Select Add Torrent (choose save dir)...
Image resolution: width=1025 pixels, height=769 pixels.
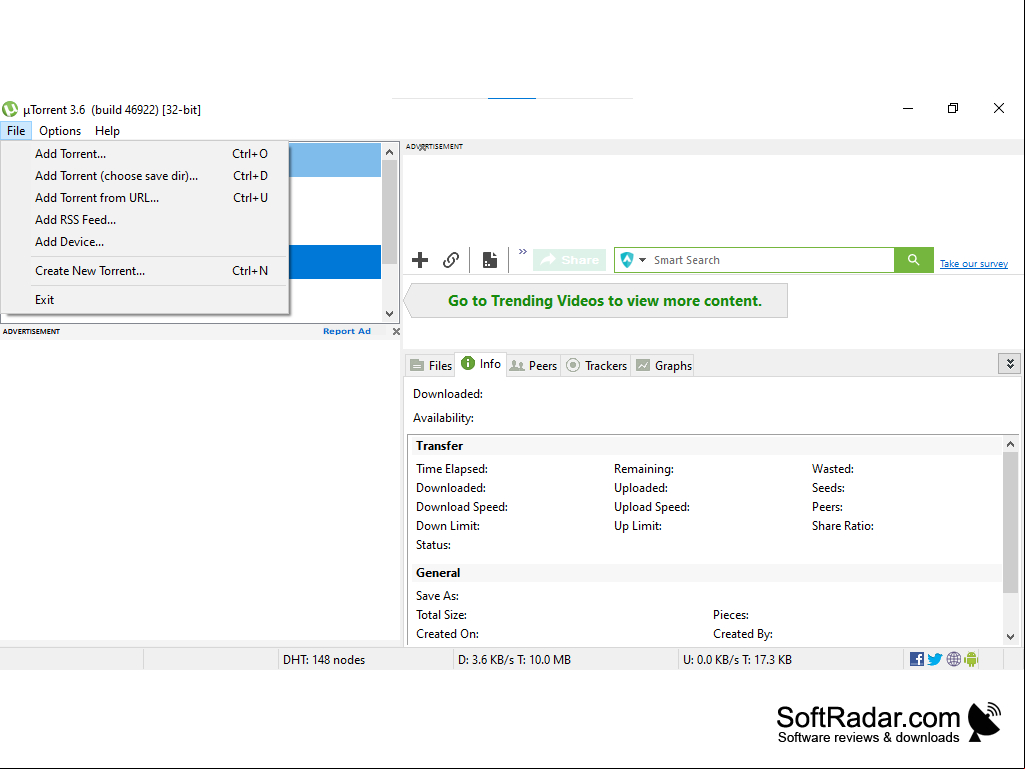(x=145, y=176)
